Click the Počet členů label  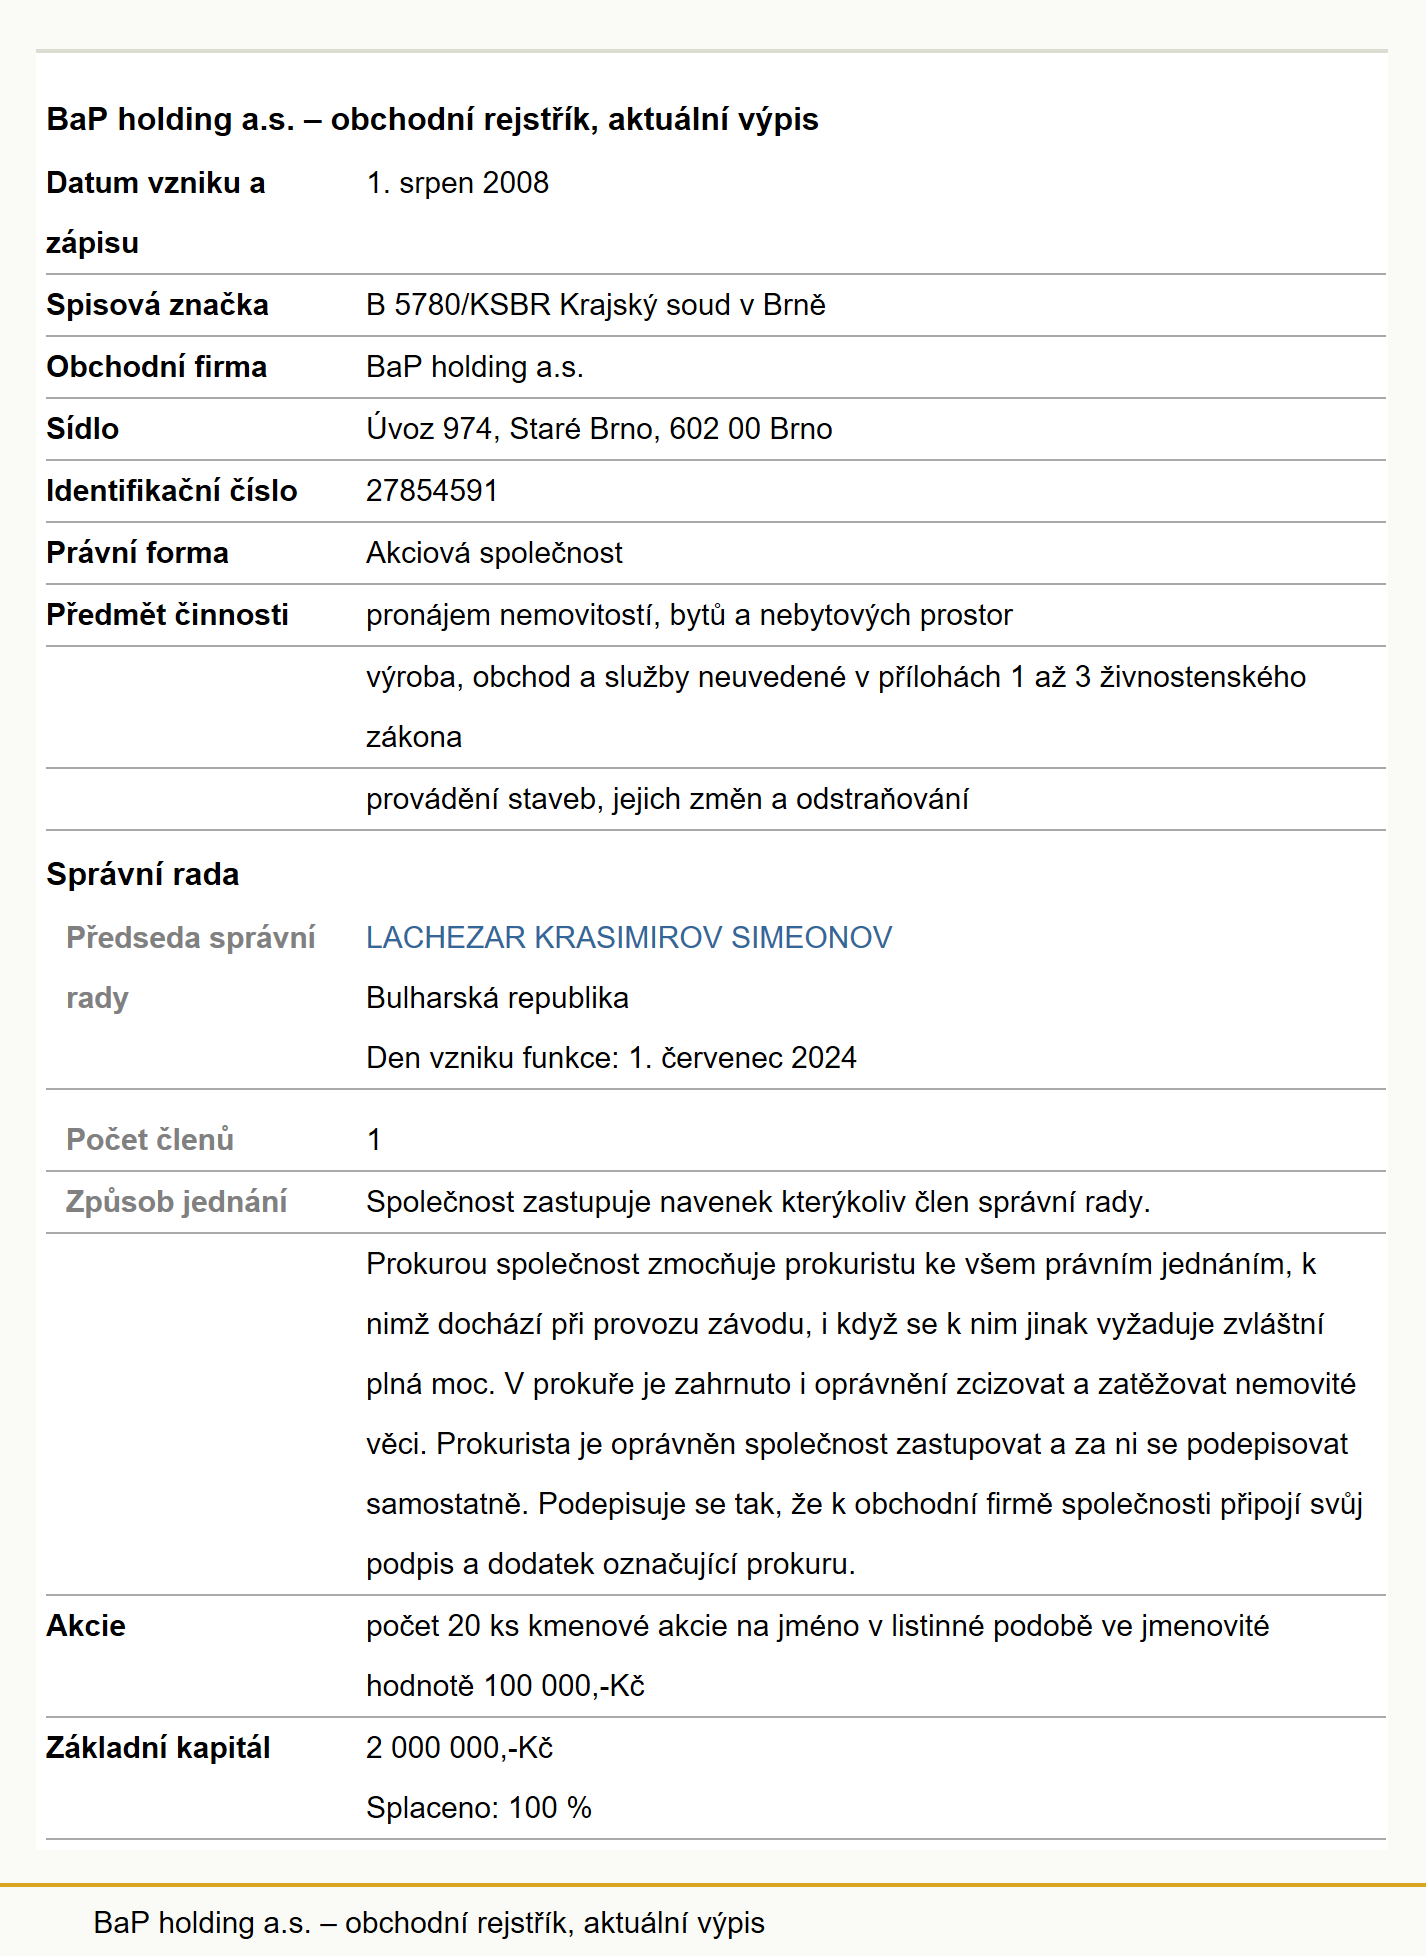150,1140
